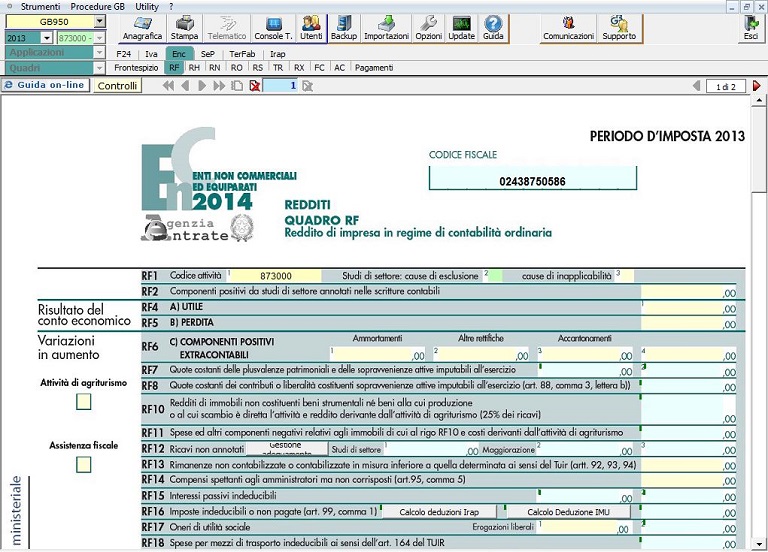Tick the Attività di agriturismo checkbox

(84, 402)
